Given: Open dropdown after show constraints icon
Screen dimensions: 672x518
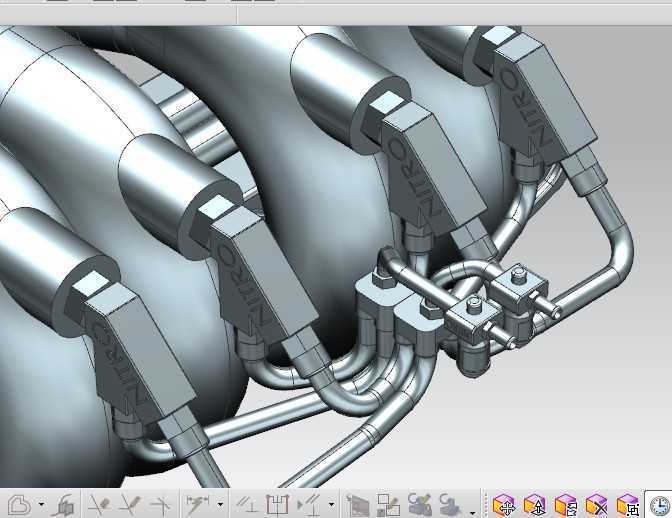Looking at the screenshot, I should [x=331, y=505].
